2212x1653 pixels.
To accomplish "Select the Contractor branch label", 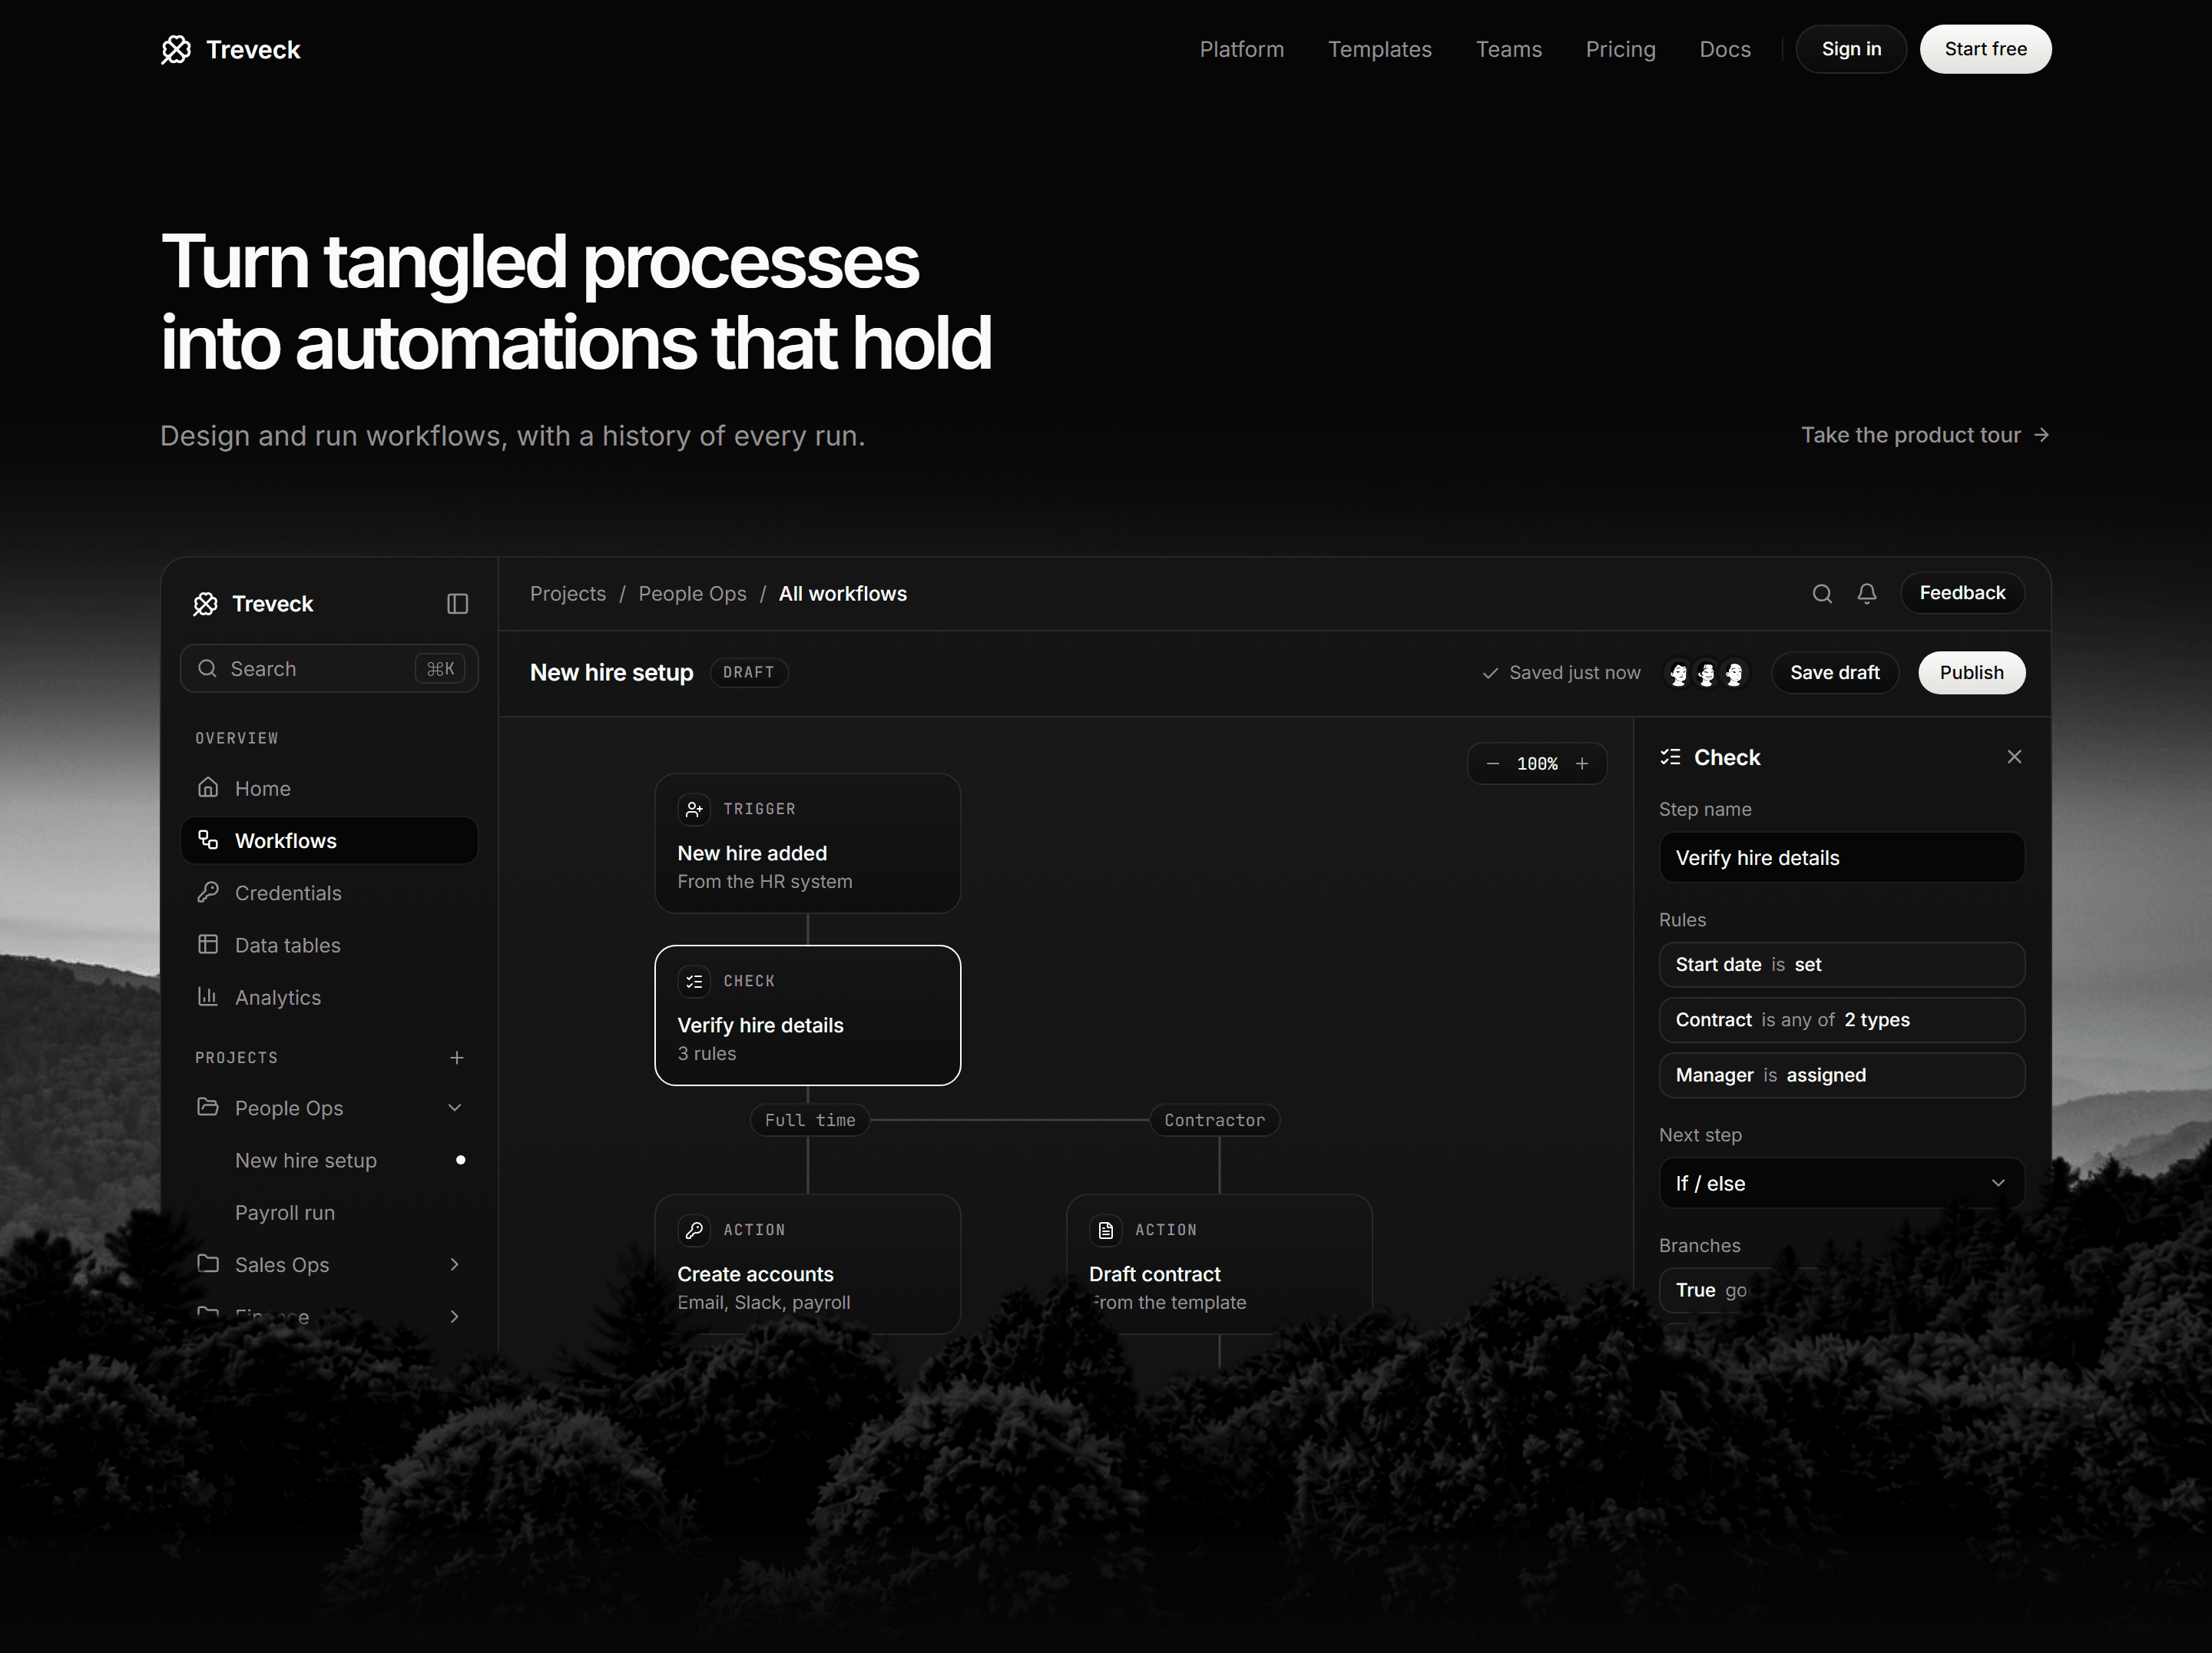I will pyautogui.click(x=1214, y=1120).
